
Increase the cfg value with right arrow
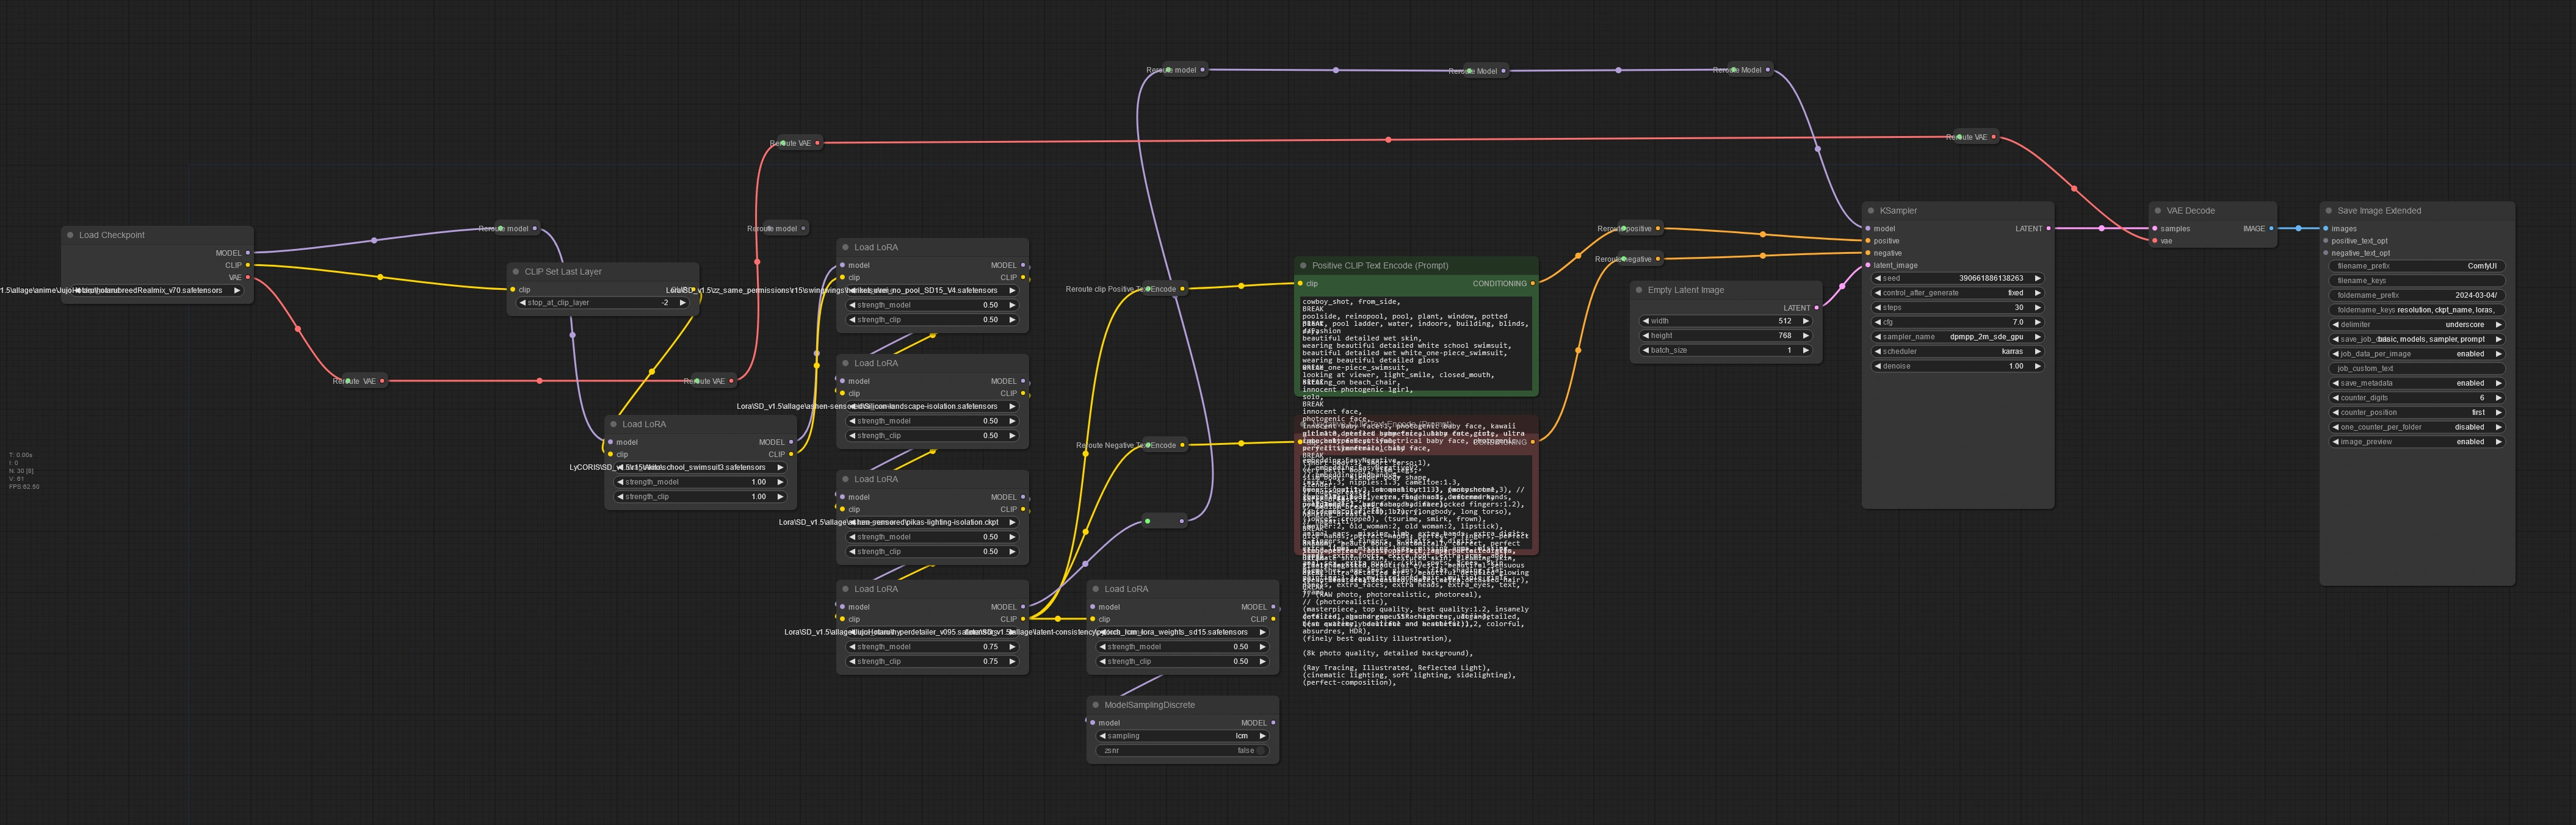(x=2037, y=322)
